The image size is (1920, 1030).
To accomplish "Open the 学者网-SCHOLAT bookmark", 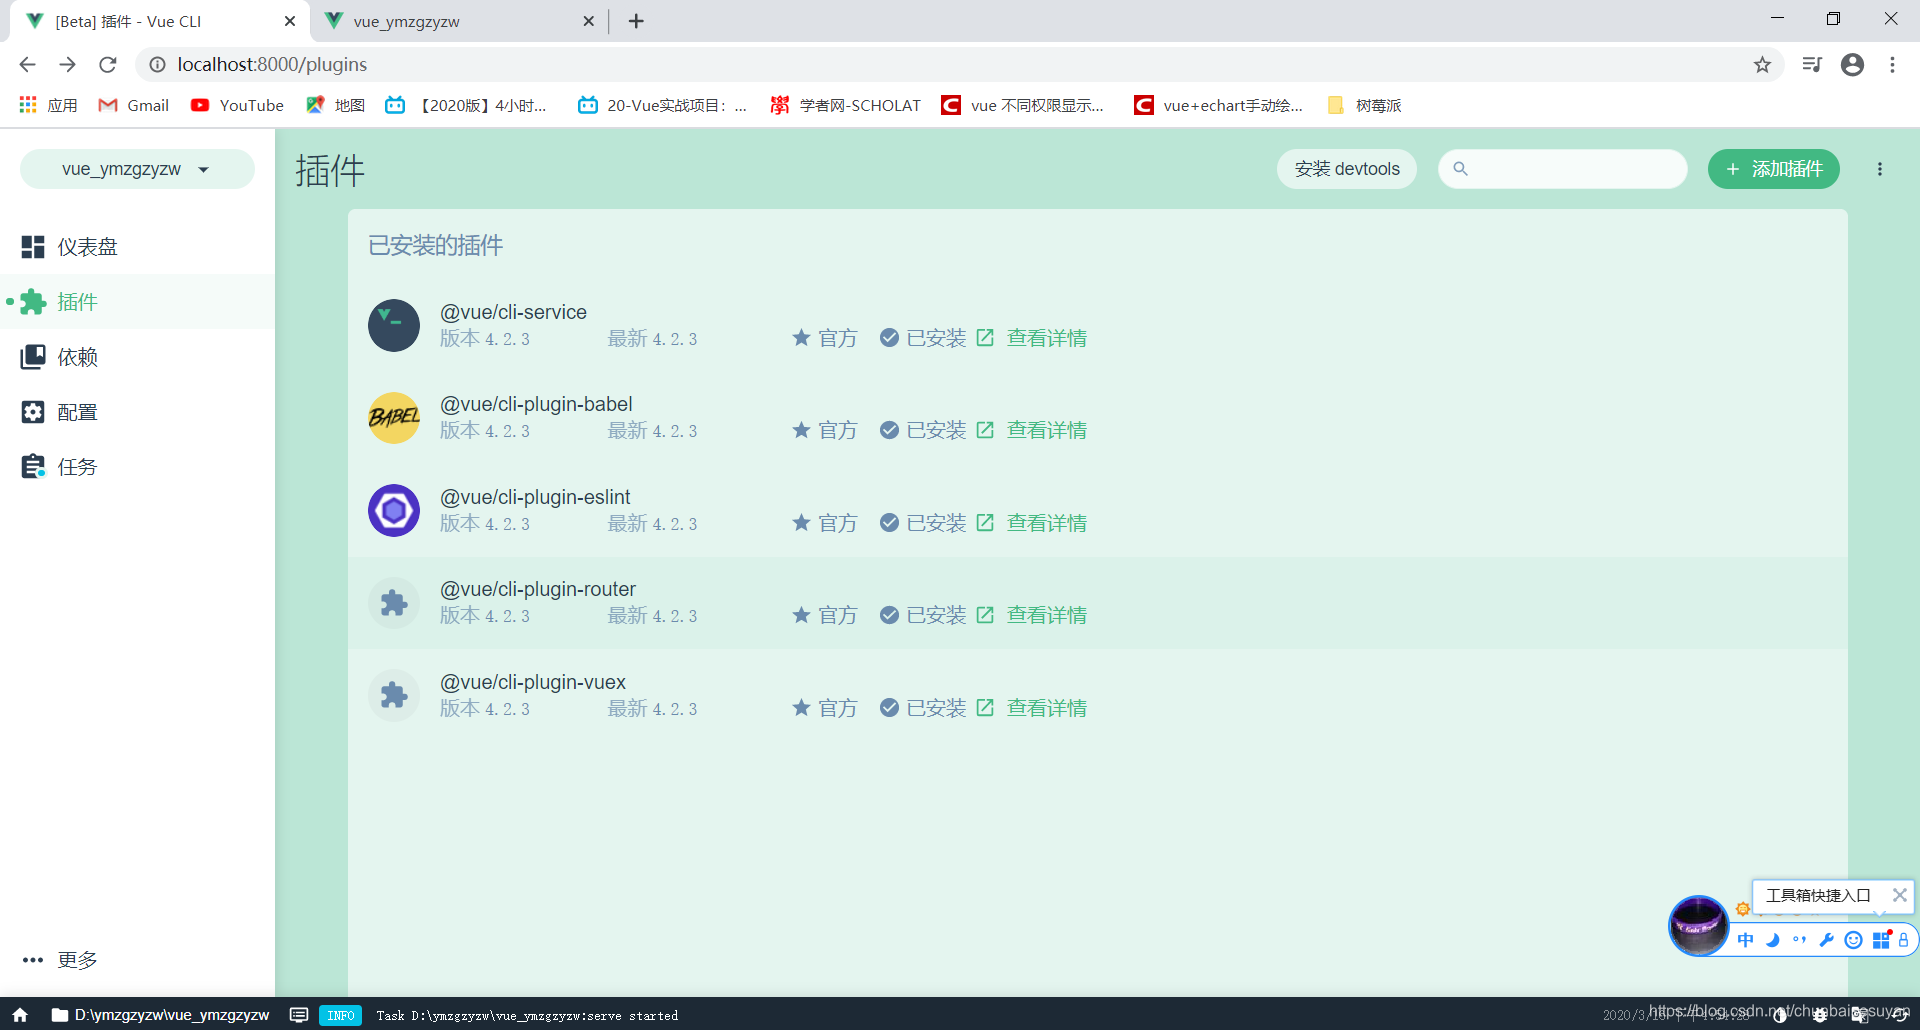I will 846,105.
